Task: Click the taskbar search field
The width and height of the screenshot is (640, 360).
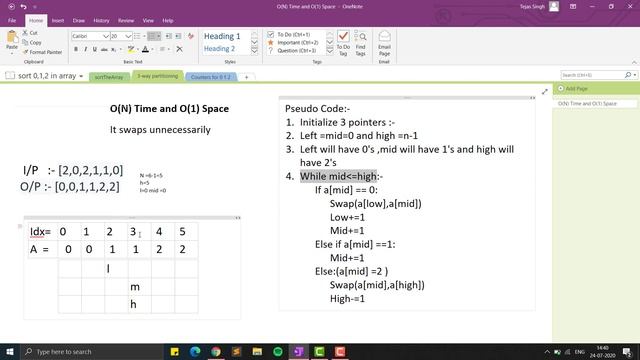Action: click(92, 351)
